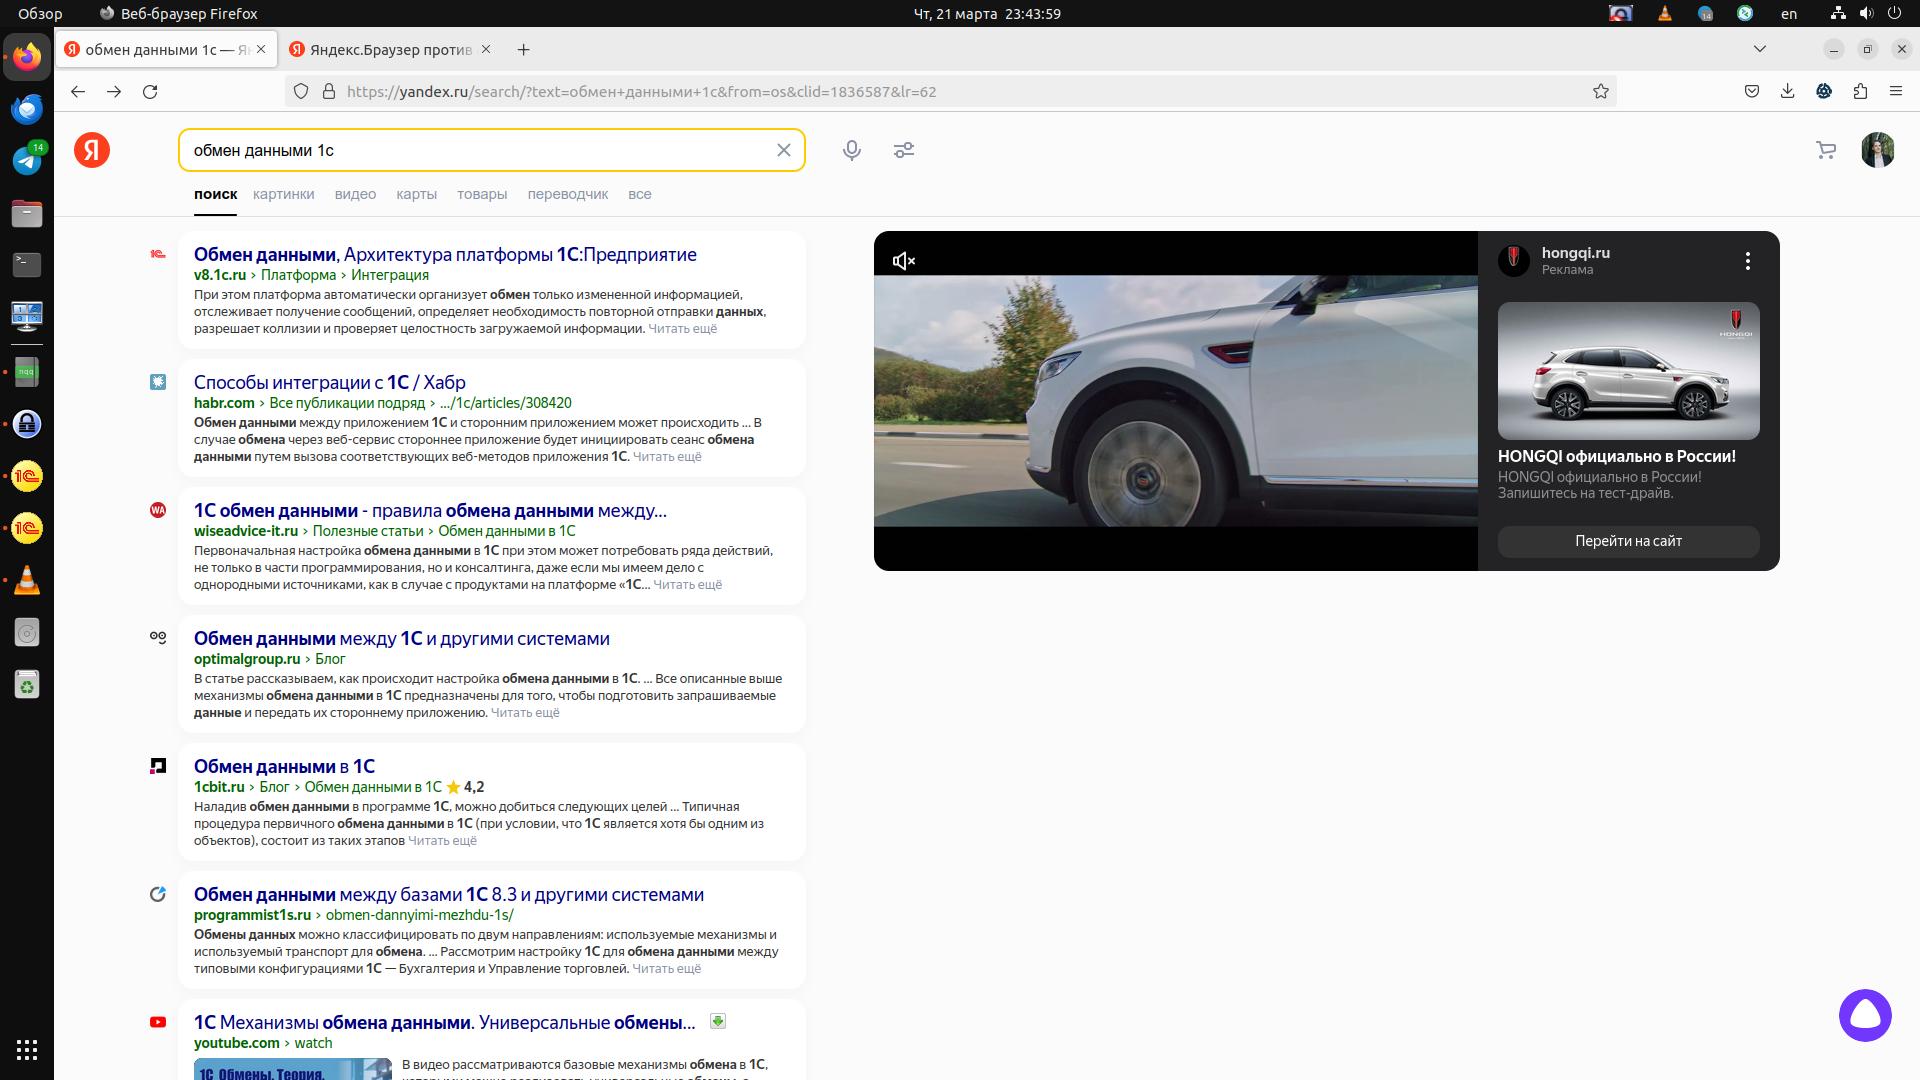Select the 'видео' search tab
The width and height of the screenshot is (1920, 1080).
click(355, 194)
